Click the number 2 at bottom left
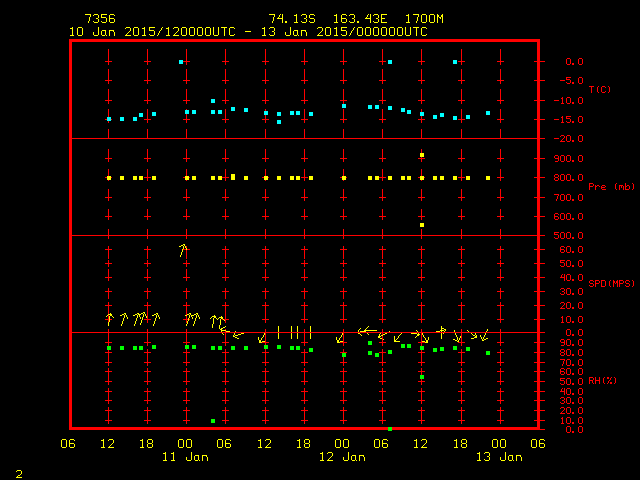 click(18, 471)
